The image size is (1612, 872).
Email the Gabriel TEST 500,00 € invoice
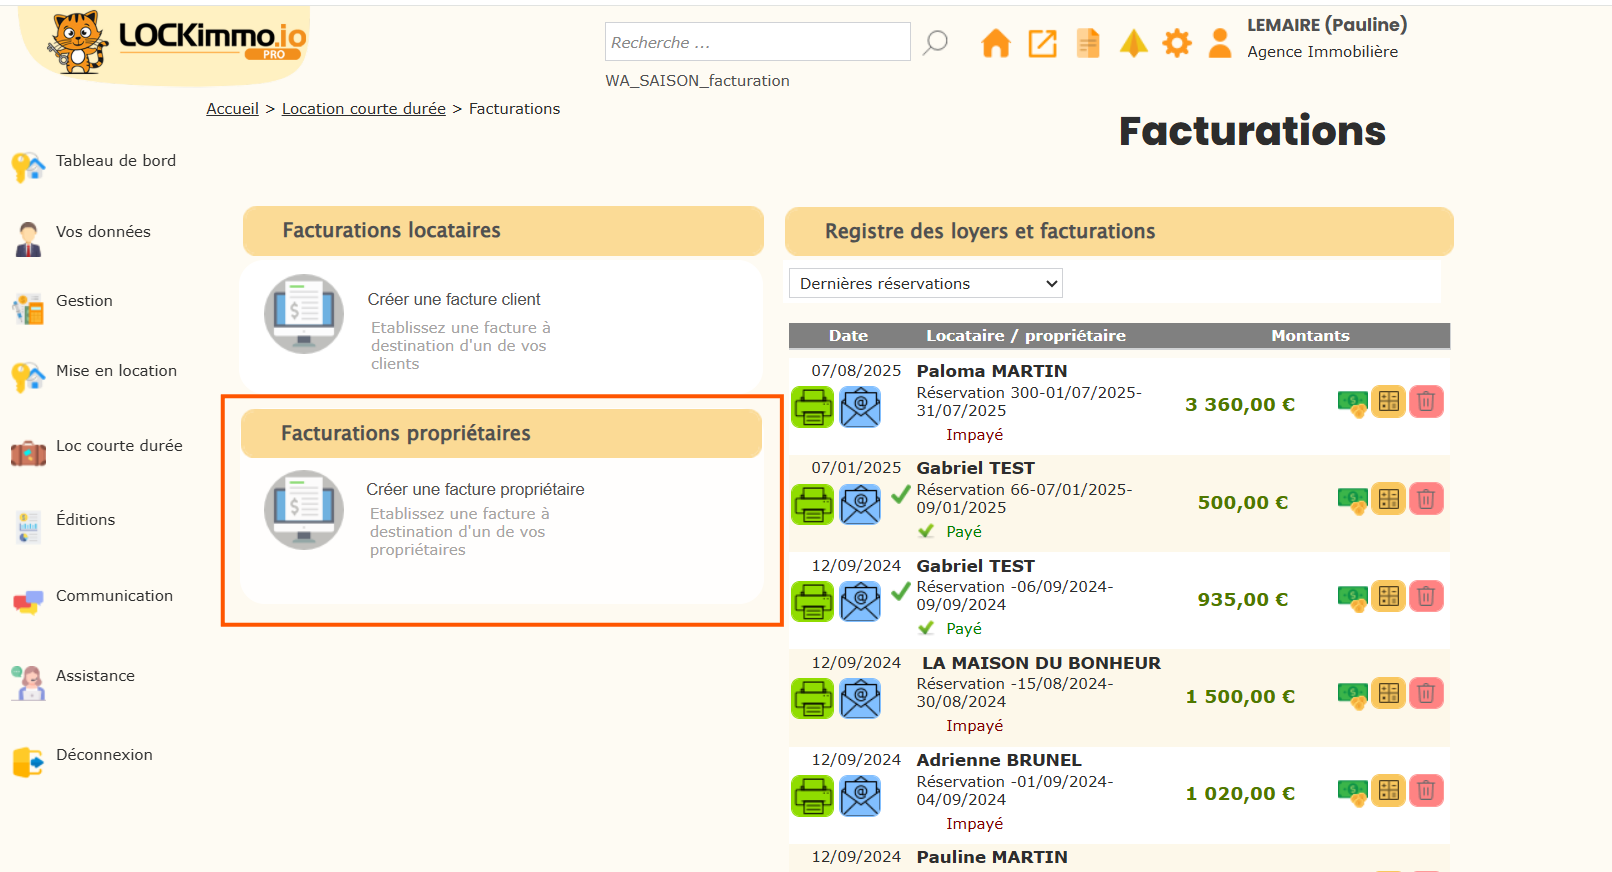[x=860, y=504]
